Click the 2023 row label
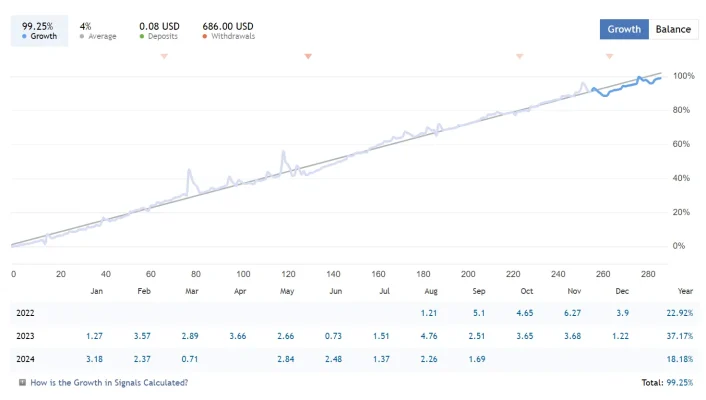 click(25, 336)
